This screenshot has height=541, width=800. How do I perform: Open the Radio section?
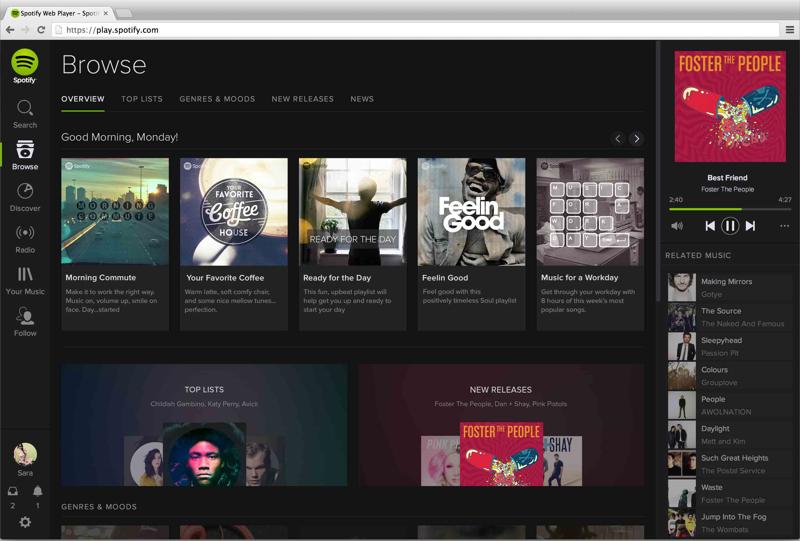click(24, 239)
